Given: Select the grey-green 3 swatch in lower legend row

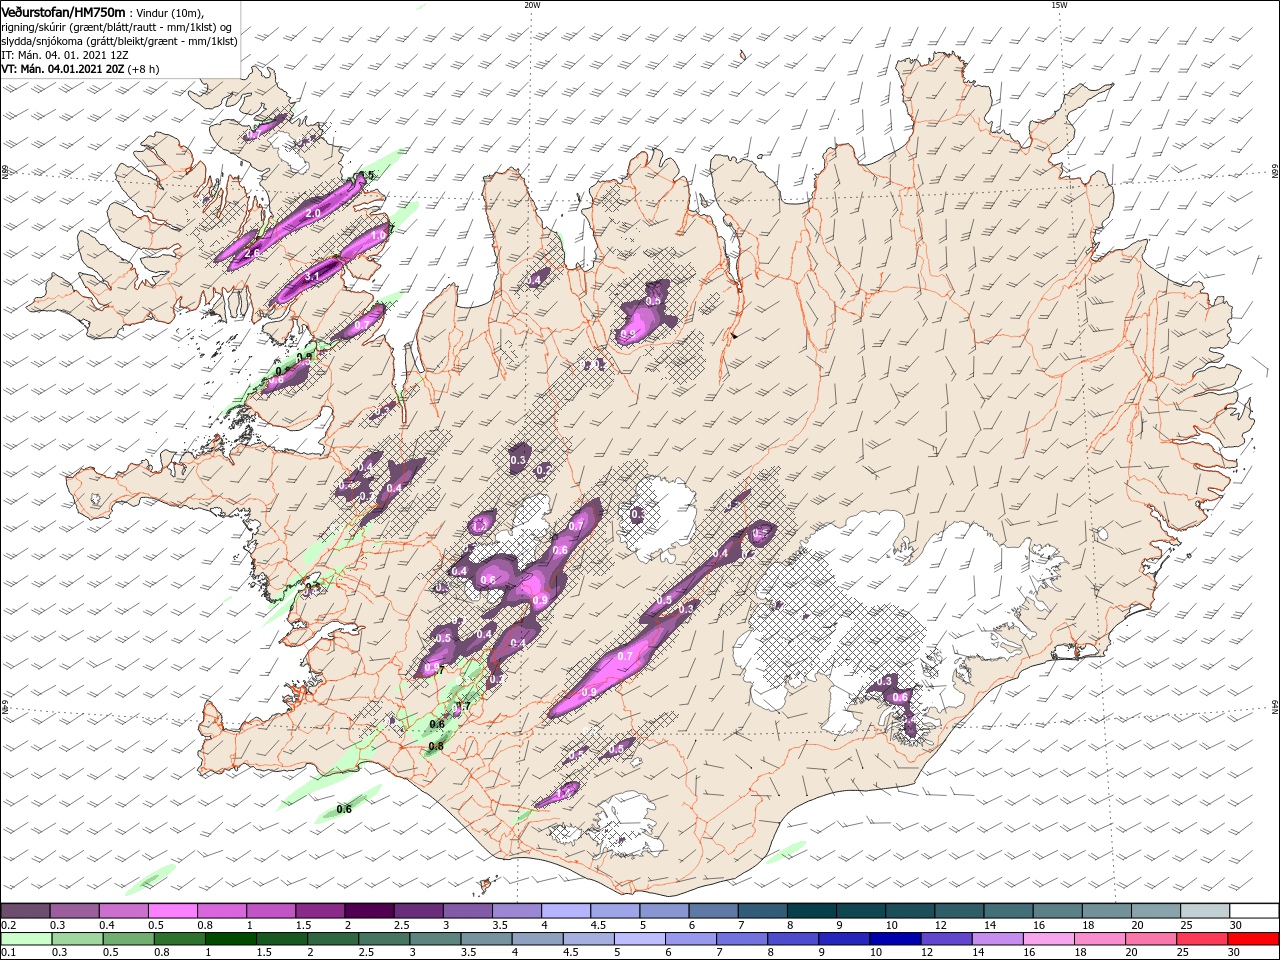Looking at the screenshot, I should [x=435, y=939].
